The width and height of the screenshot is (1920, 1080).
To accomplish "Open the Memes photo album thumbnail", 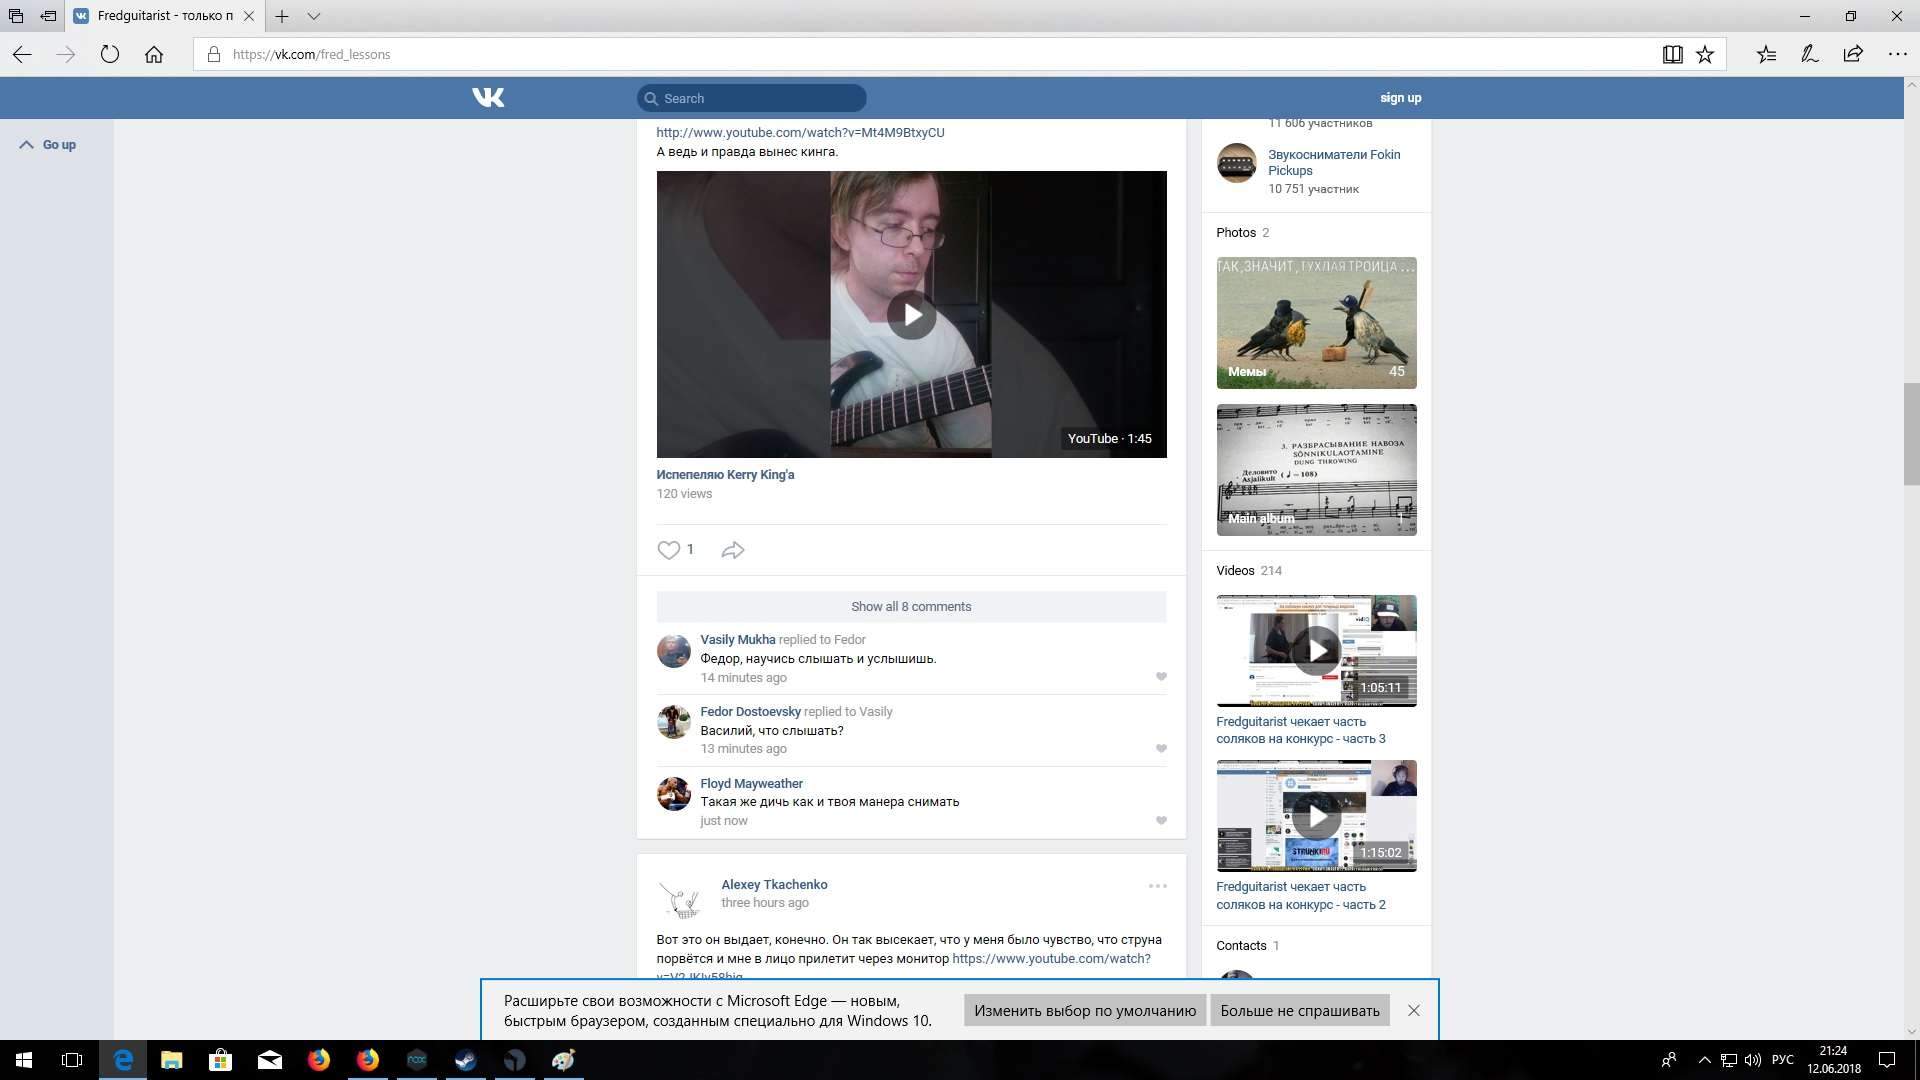I will coord(1316,323).
